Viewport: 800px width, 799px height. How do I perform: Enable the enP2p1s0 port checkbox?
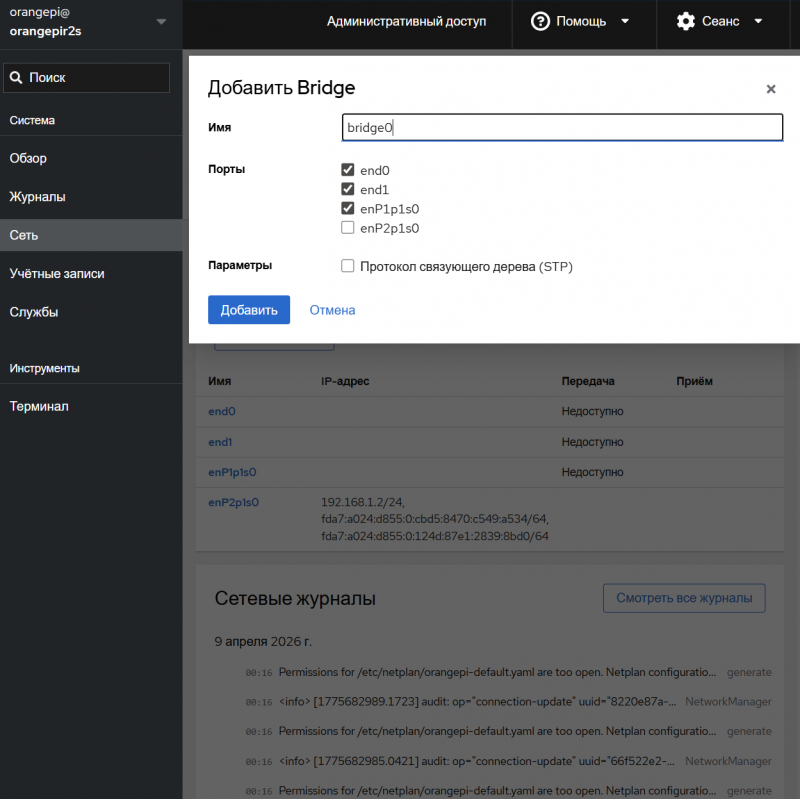point(348,227)
